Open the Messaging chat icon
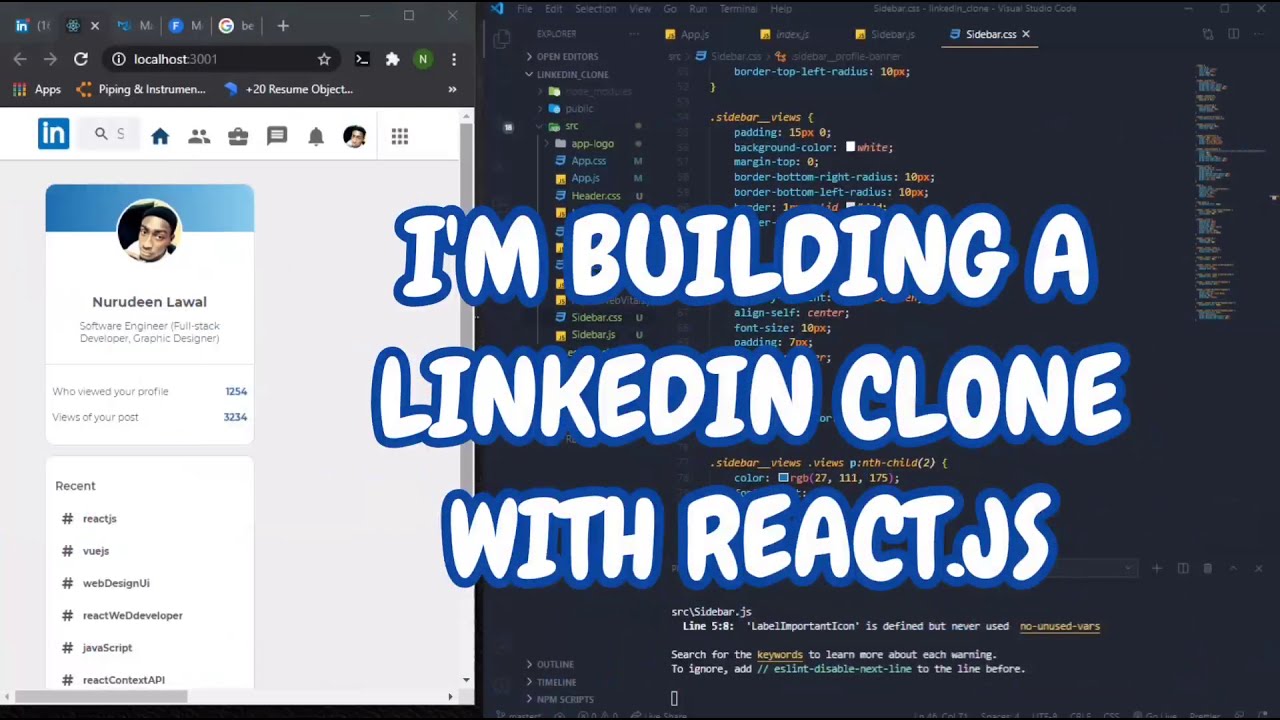 (x=277, y=137)
